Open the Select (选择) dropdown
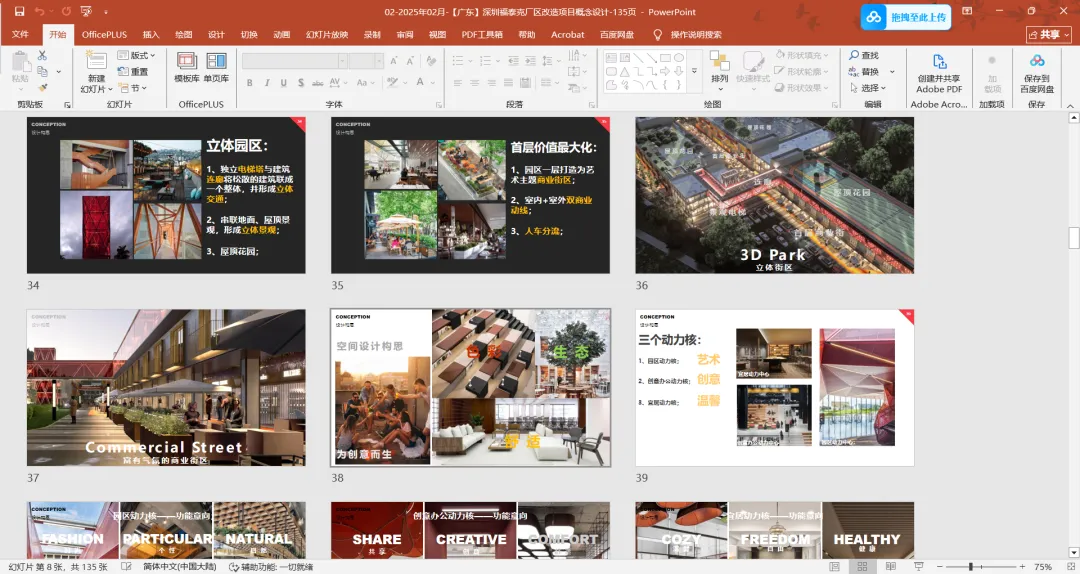Screen dimensions: 1080x574 coord(867,88)
